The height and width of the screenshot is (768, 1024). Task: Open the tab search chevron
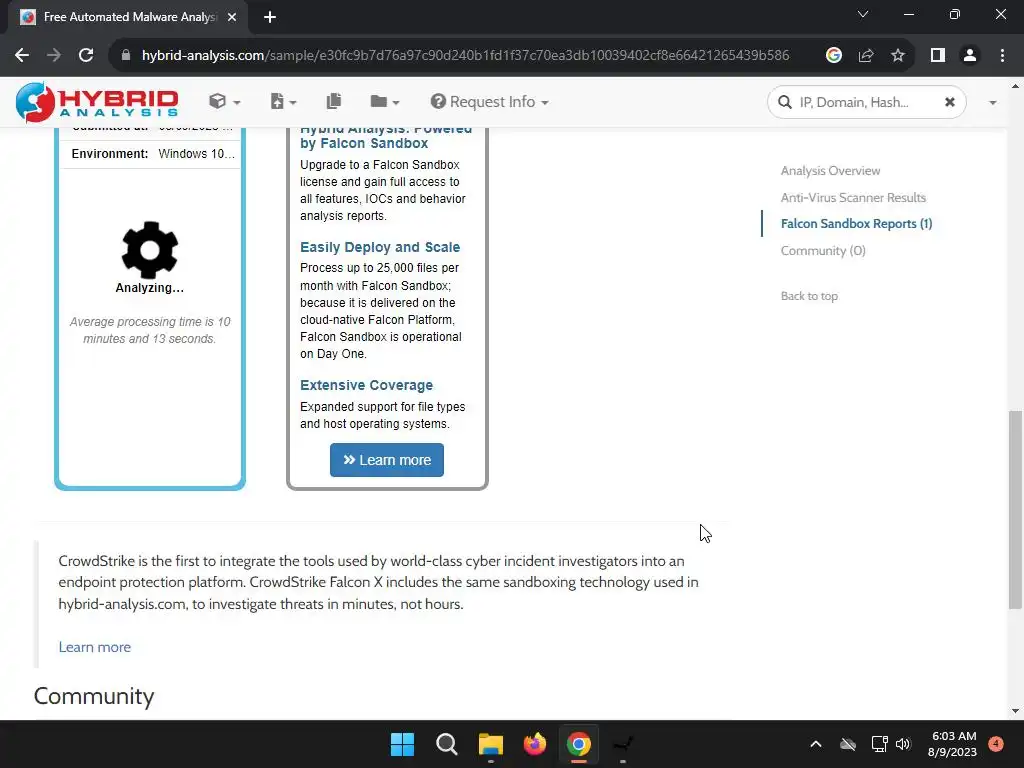pyautogui.click(x=863, y=14)
